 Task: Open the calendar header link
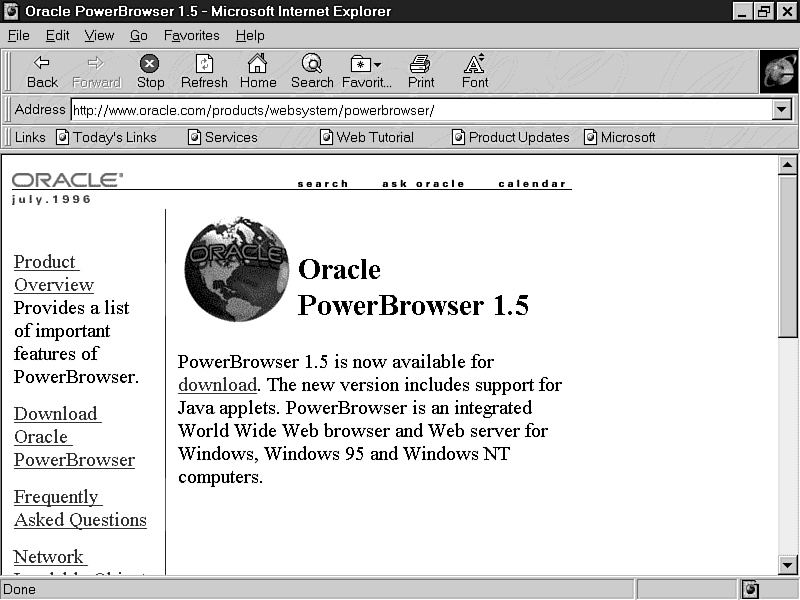tap(532, 184)
